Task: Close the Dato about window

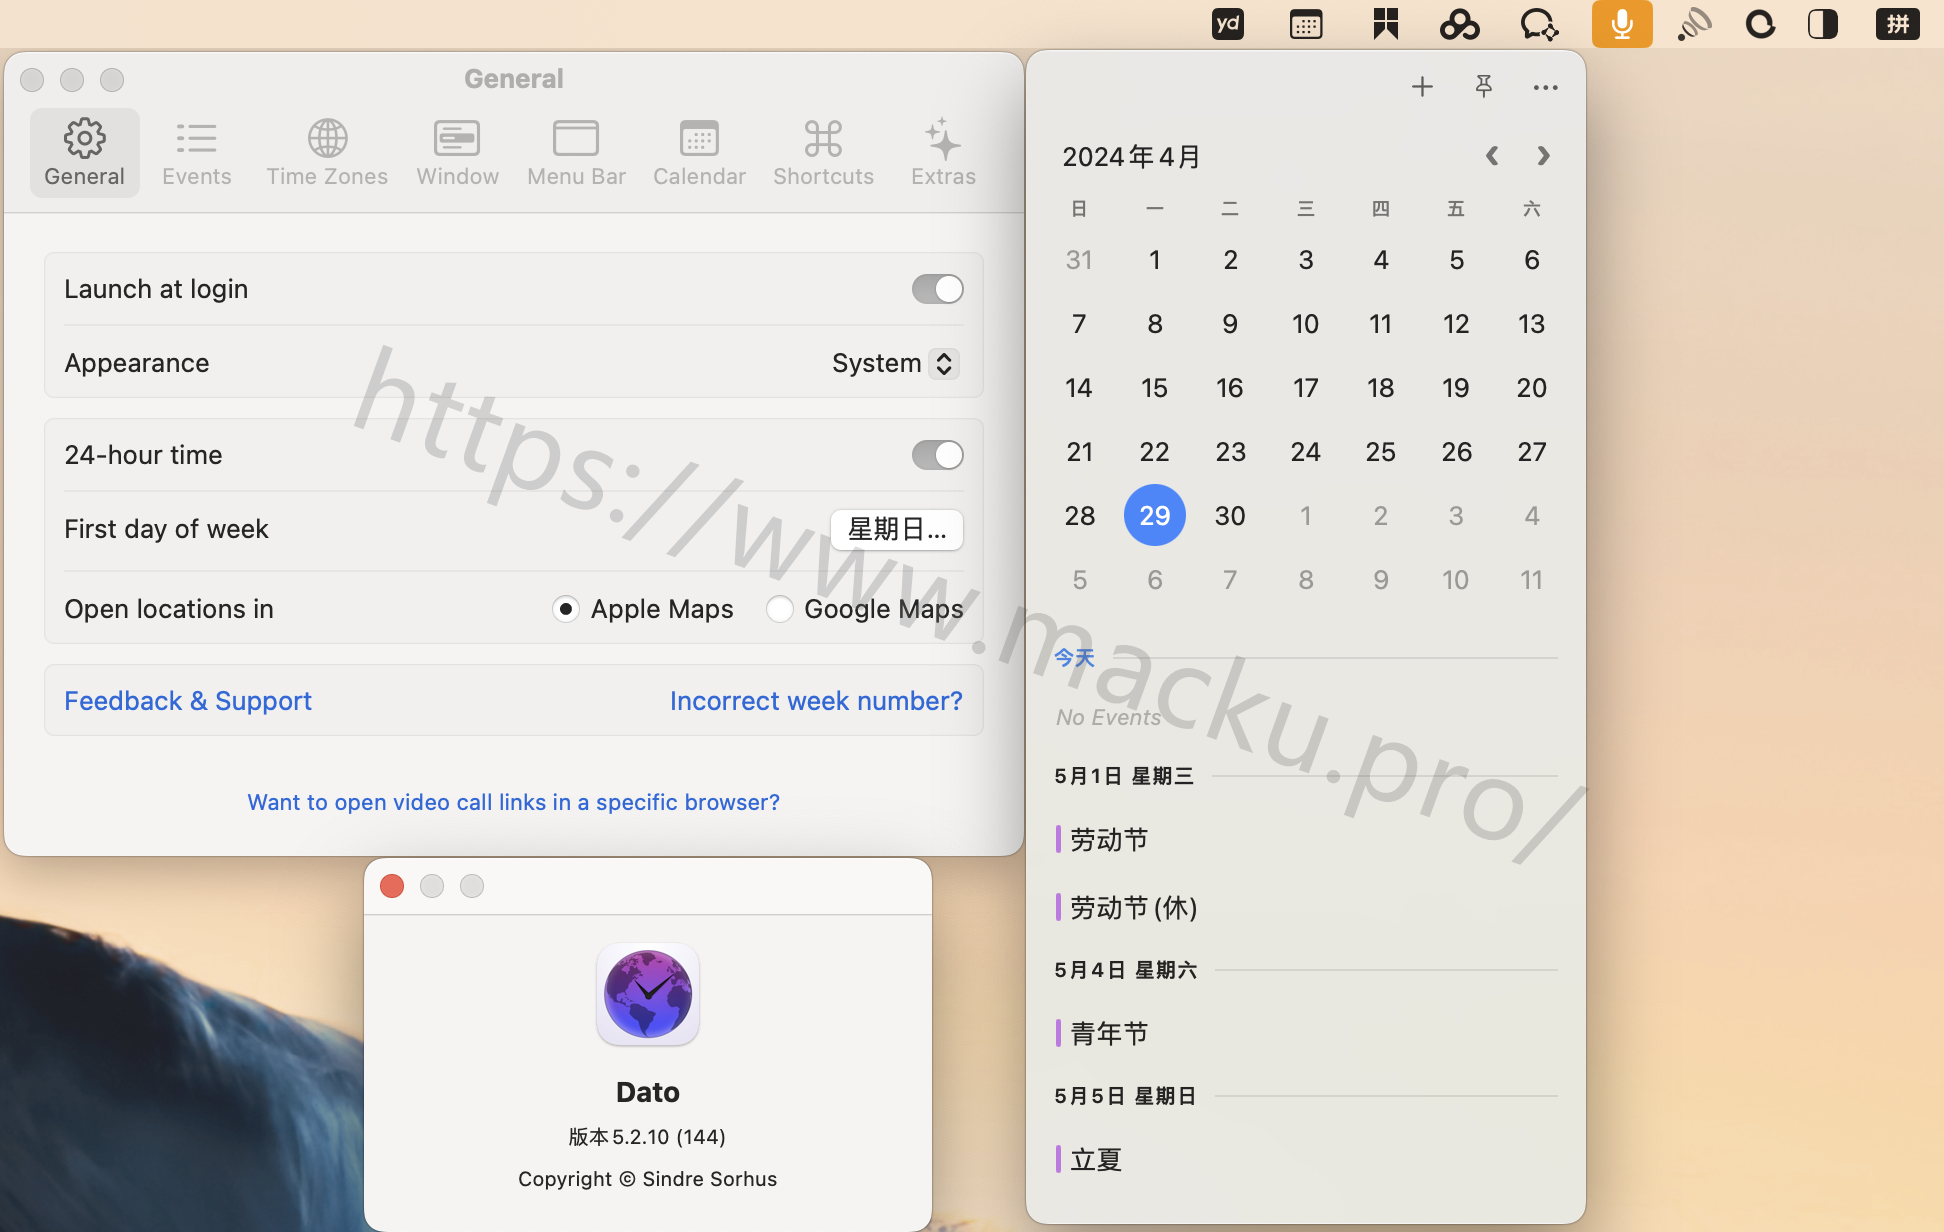Action: click(392, 886)
